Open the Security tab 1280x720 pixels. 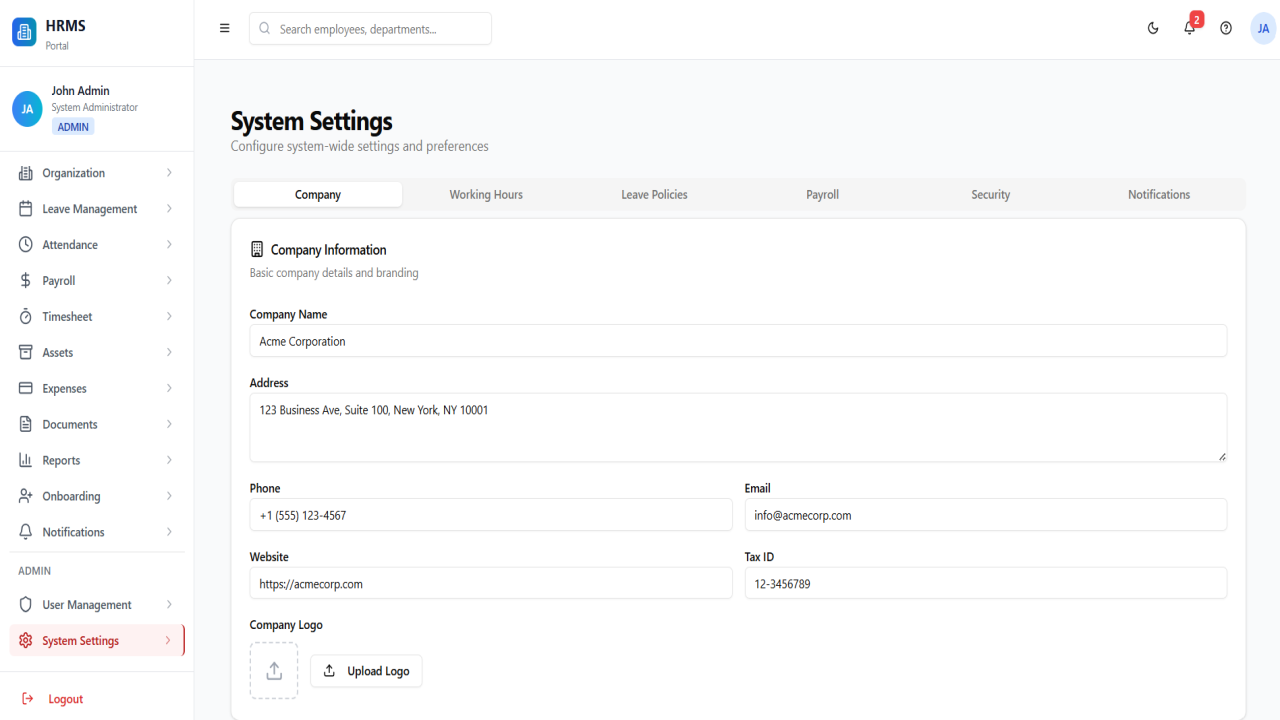(x=991, y=195)
